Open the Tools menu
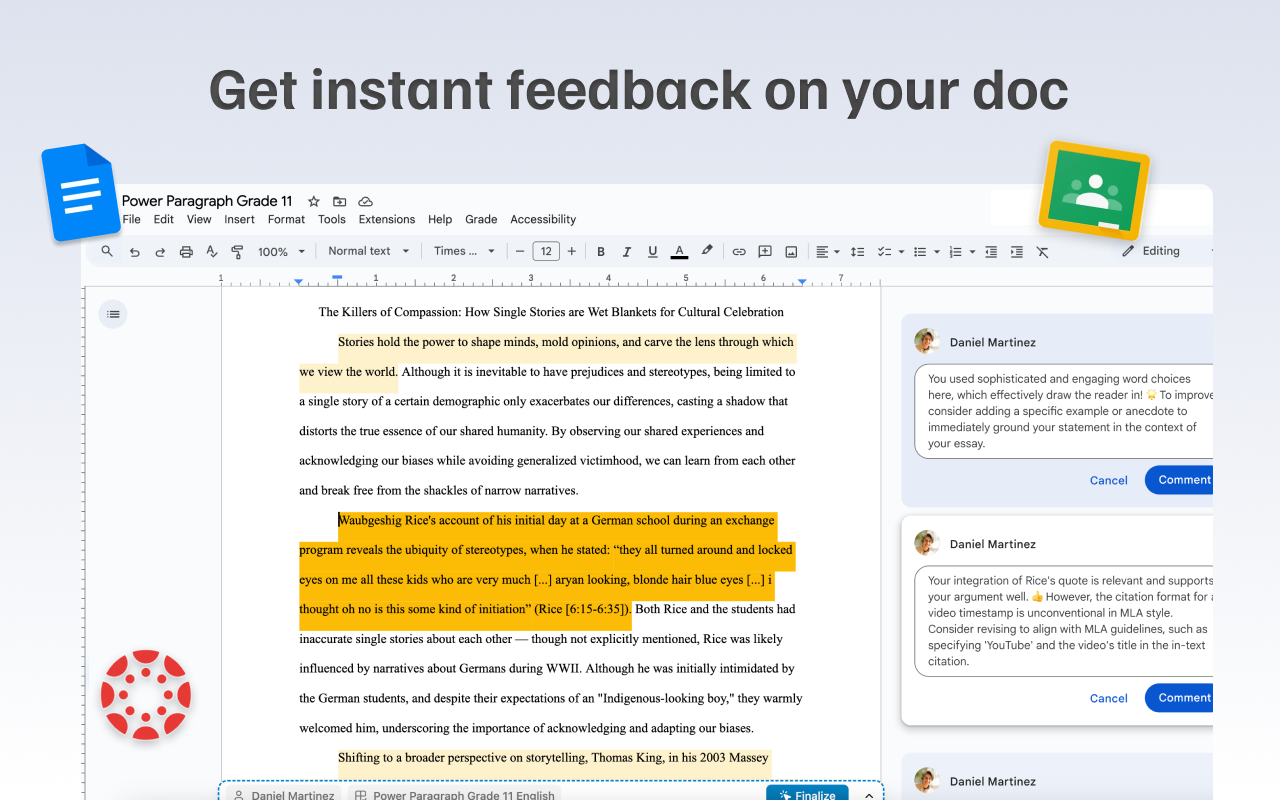The width and height of the screenshot is (1280, 800). click(x=331, y=219)
